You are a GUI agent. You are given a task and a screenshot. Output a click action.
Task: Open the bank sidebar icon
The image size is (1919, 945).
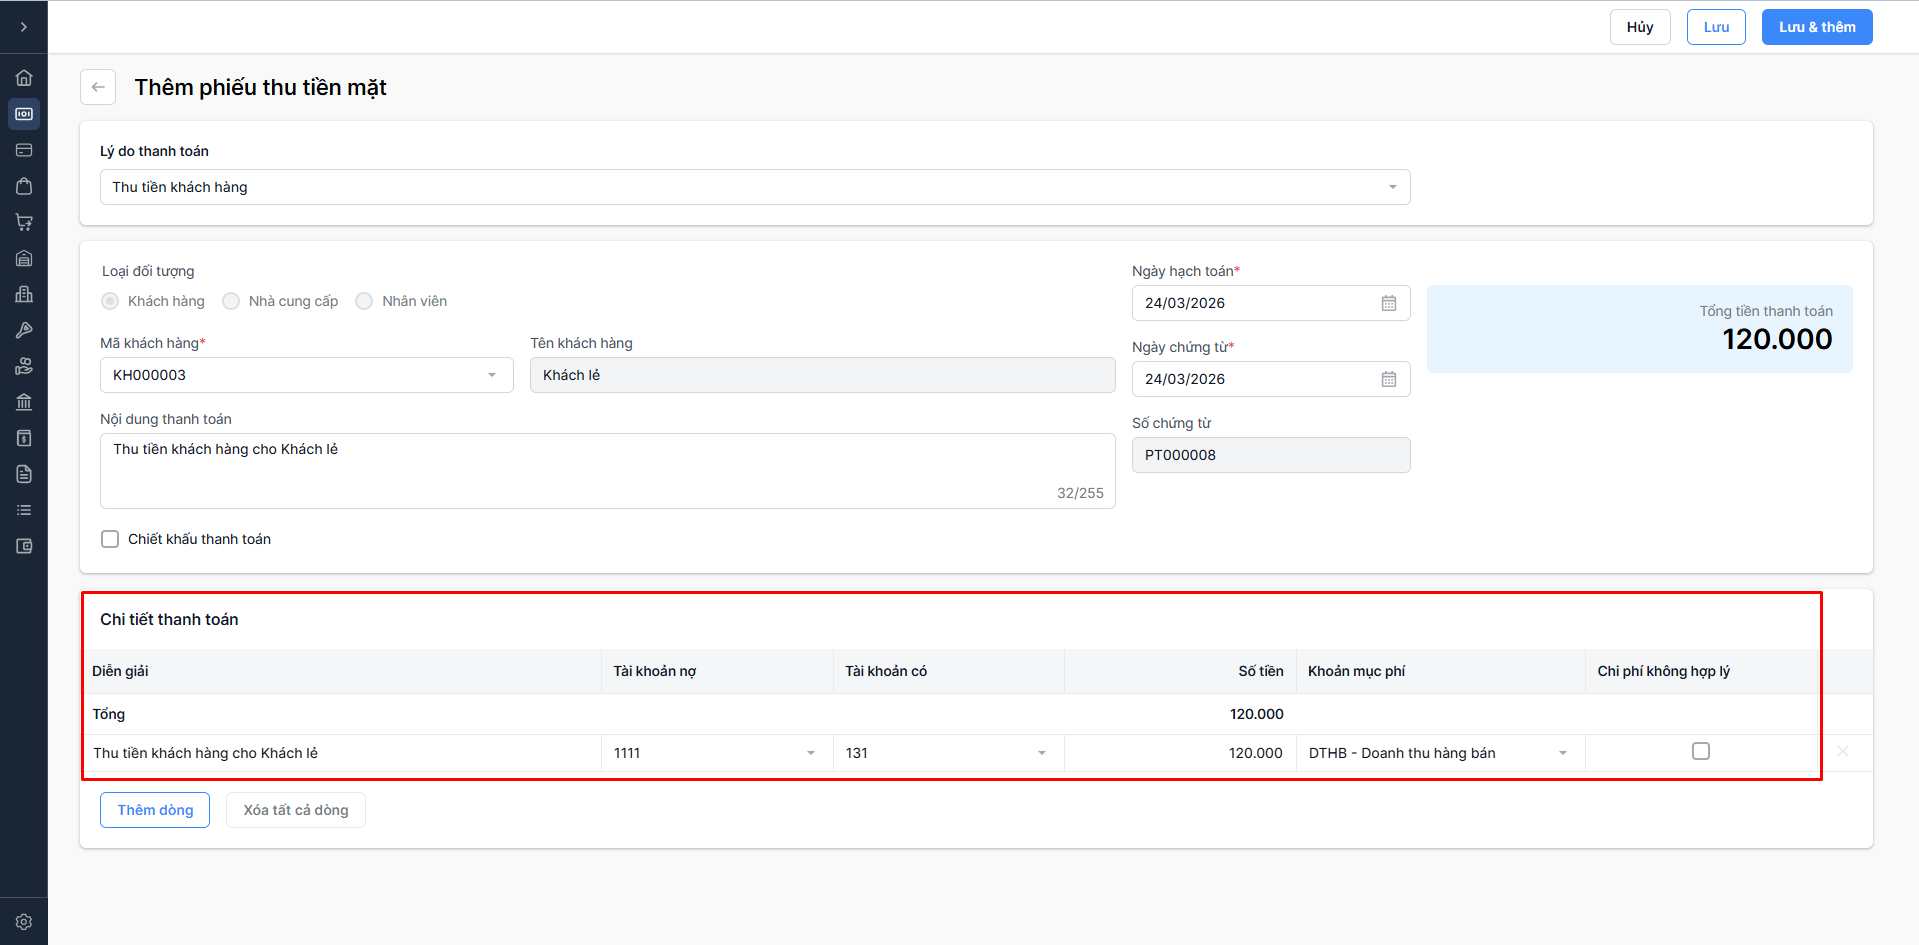pos(24,402)
